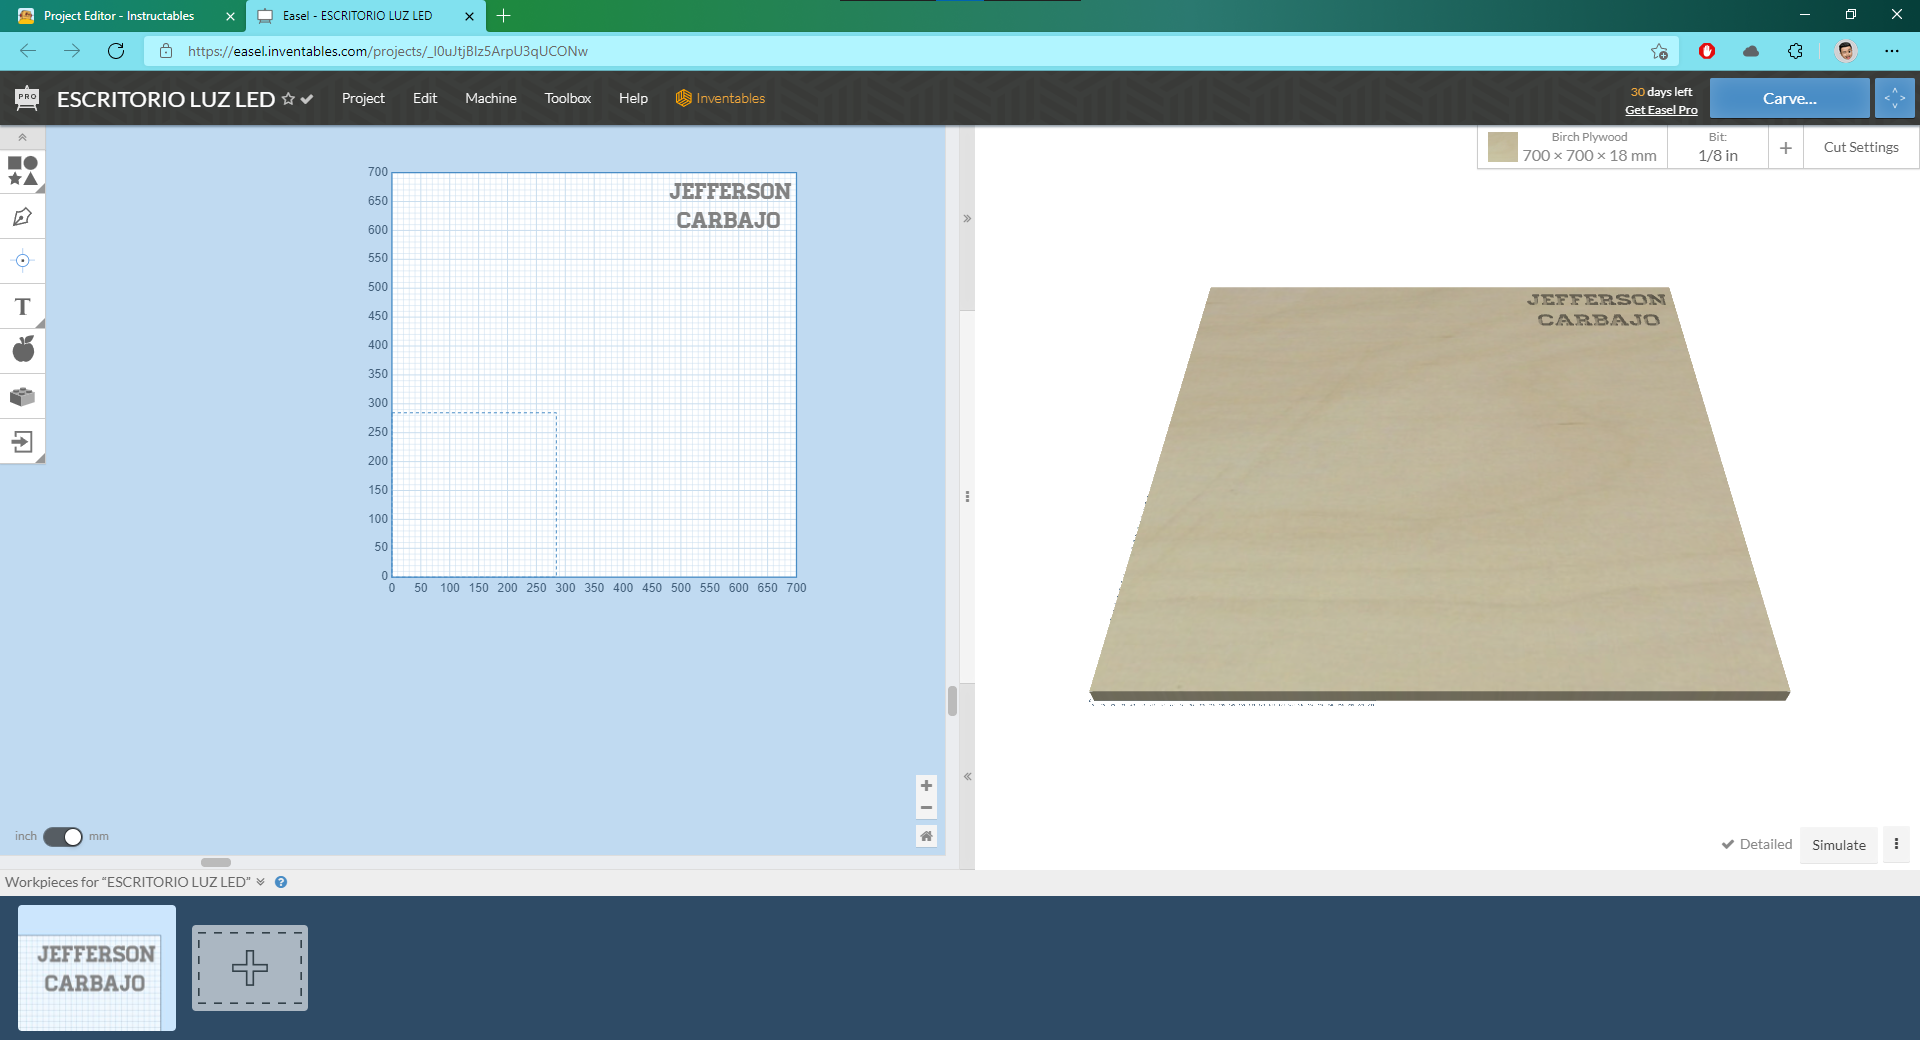The height and width of the screenshot is (1040, 1920).
Task: Collapse the Workpieces panel chevron
Action: [261, 882]
